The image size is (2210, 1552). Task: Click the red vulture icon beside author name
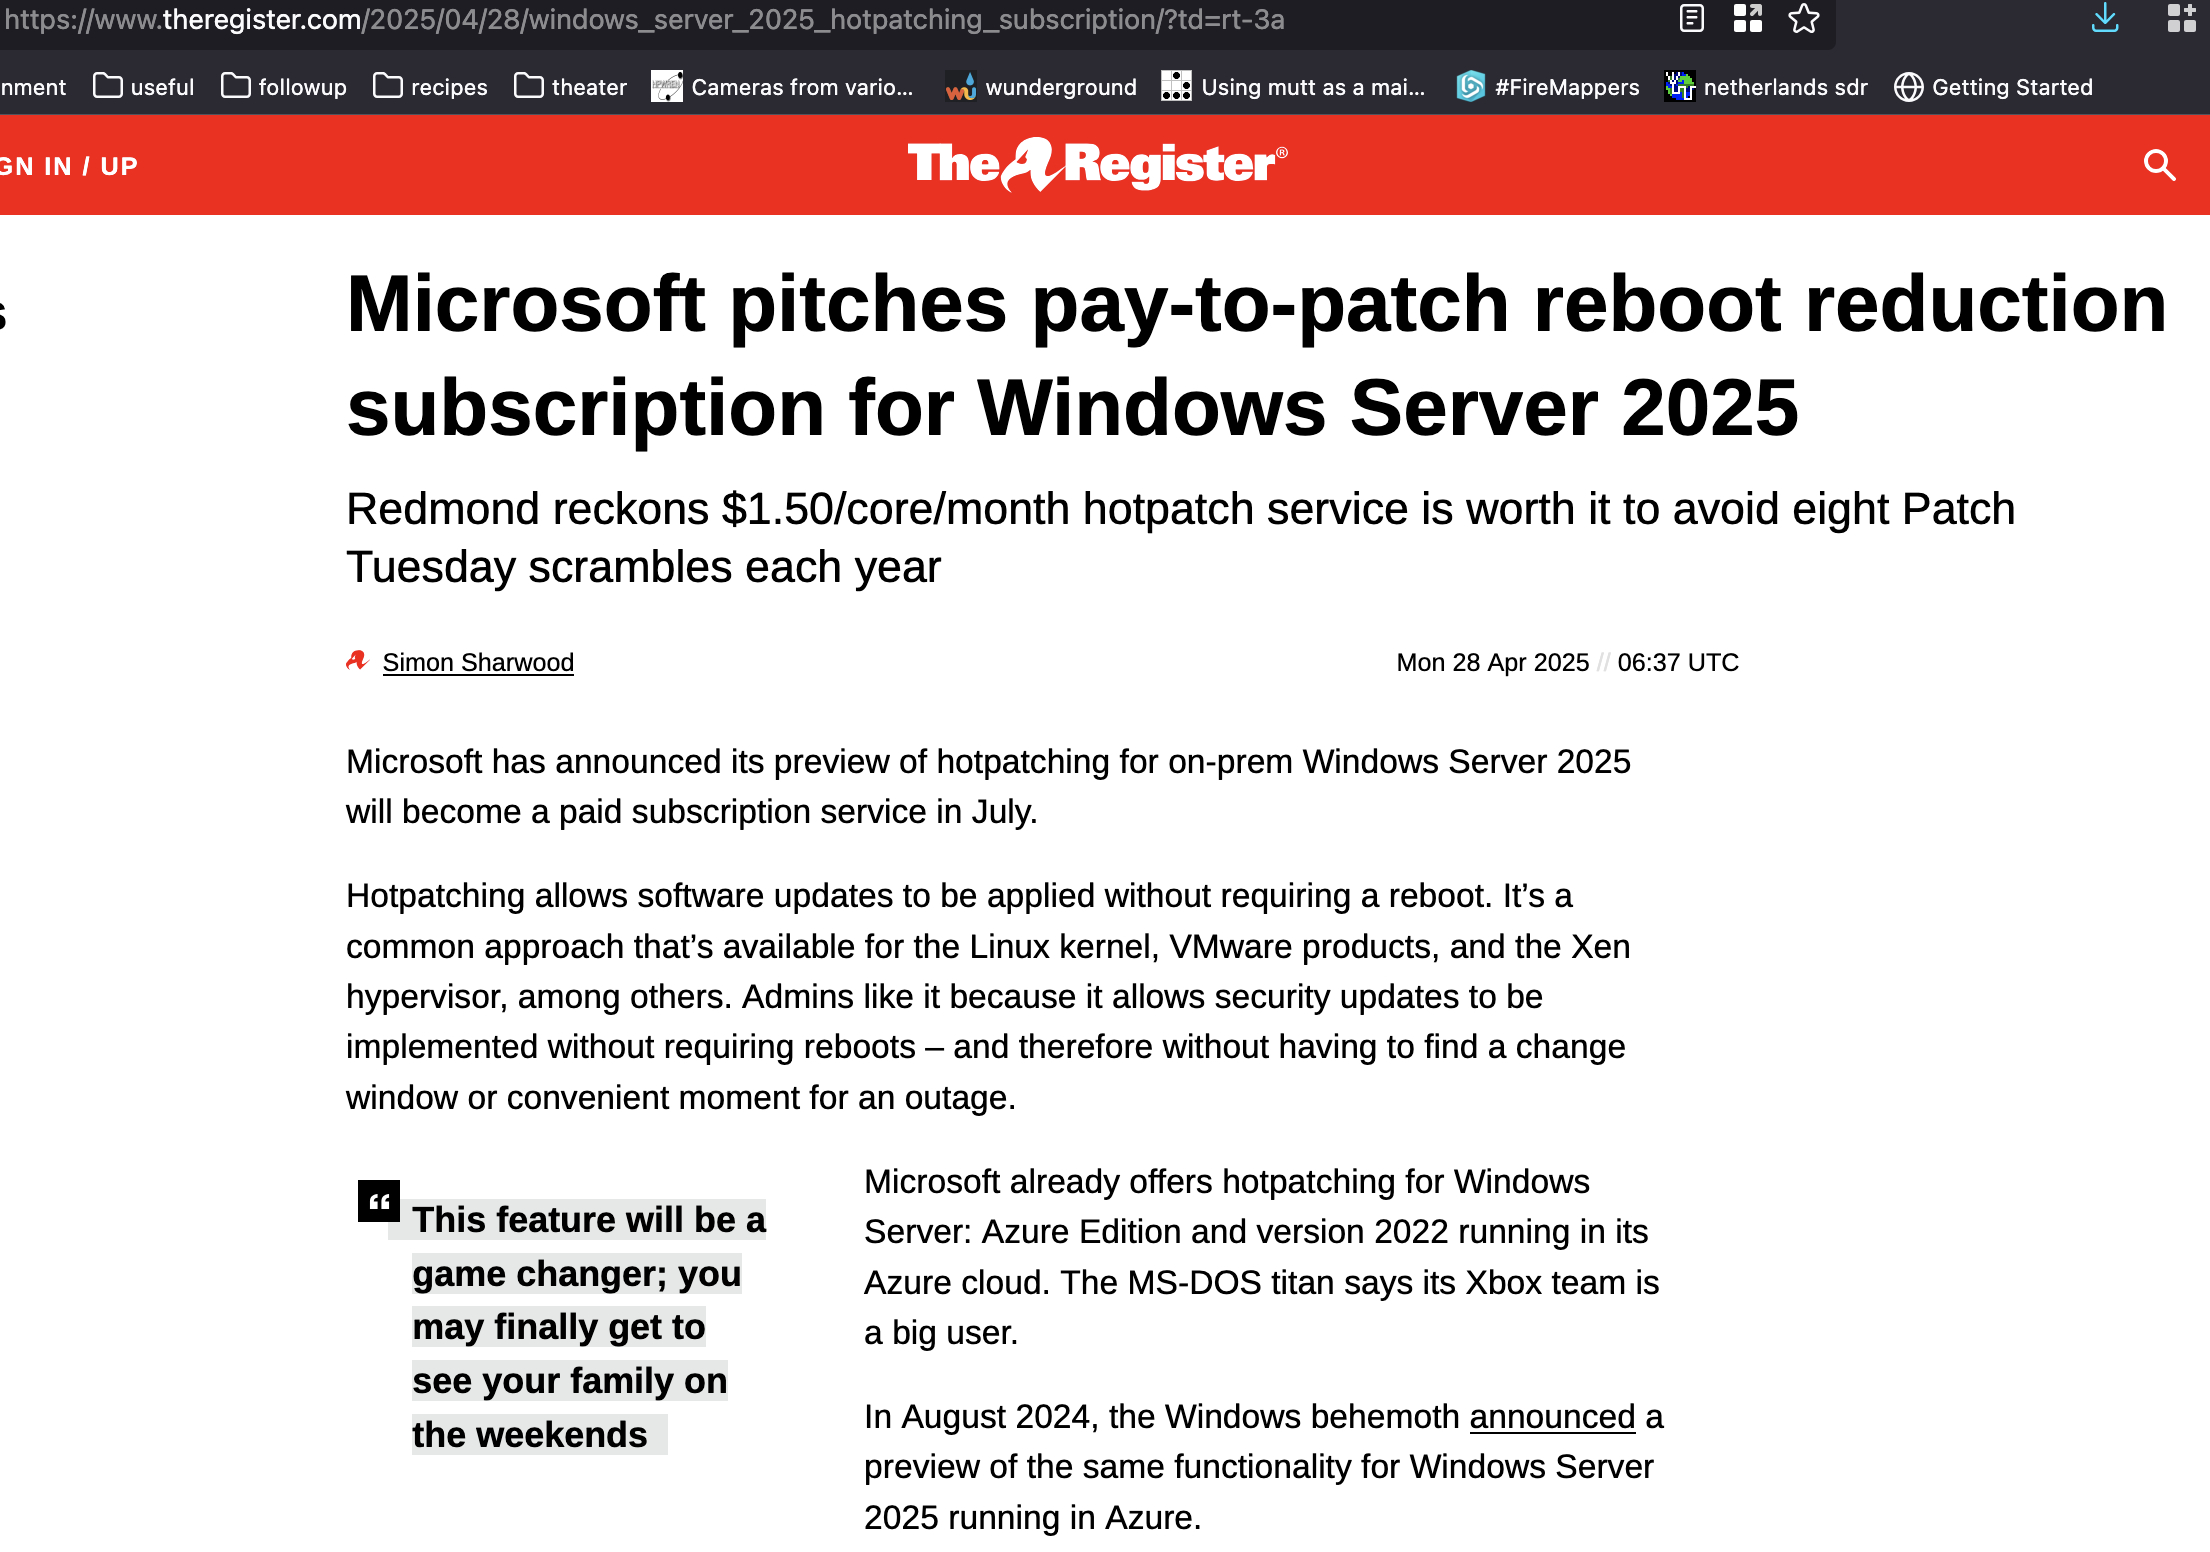pos(357,661)
